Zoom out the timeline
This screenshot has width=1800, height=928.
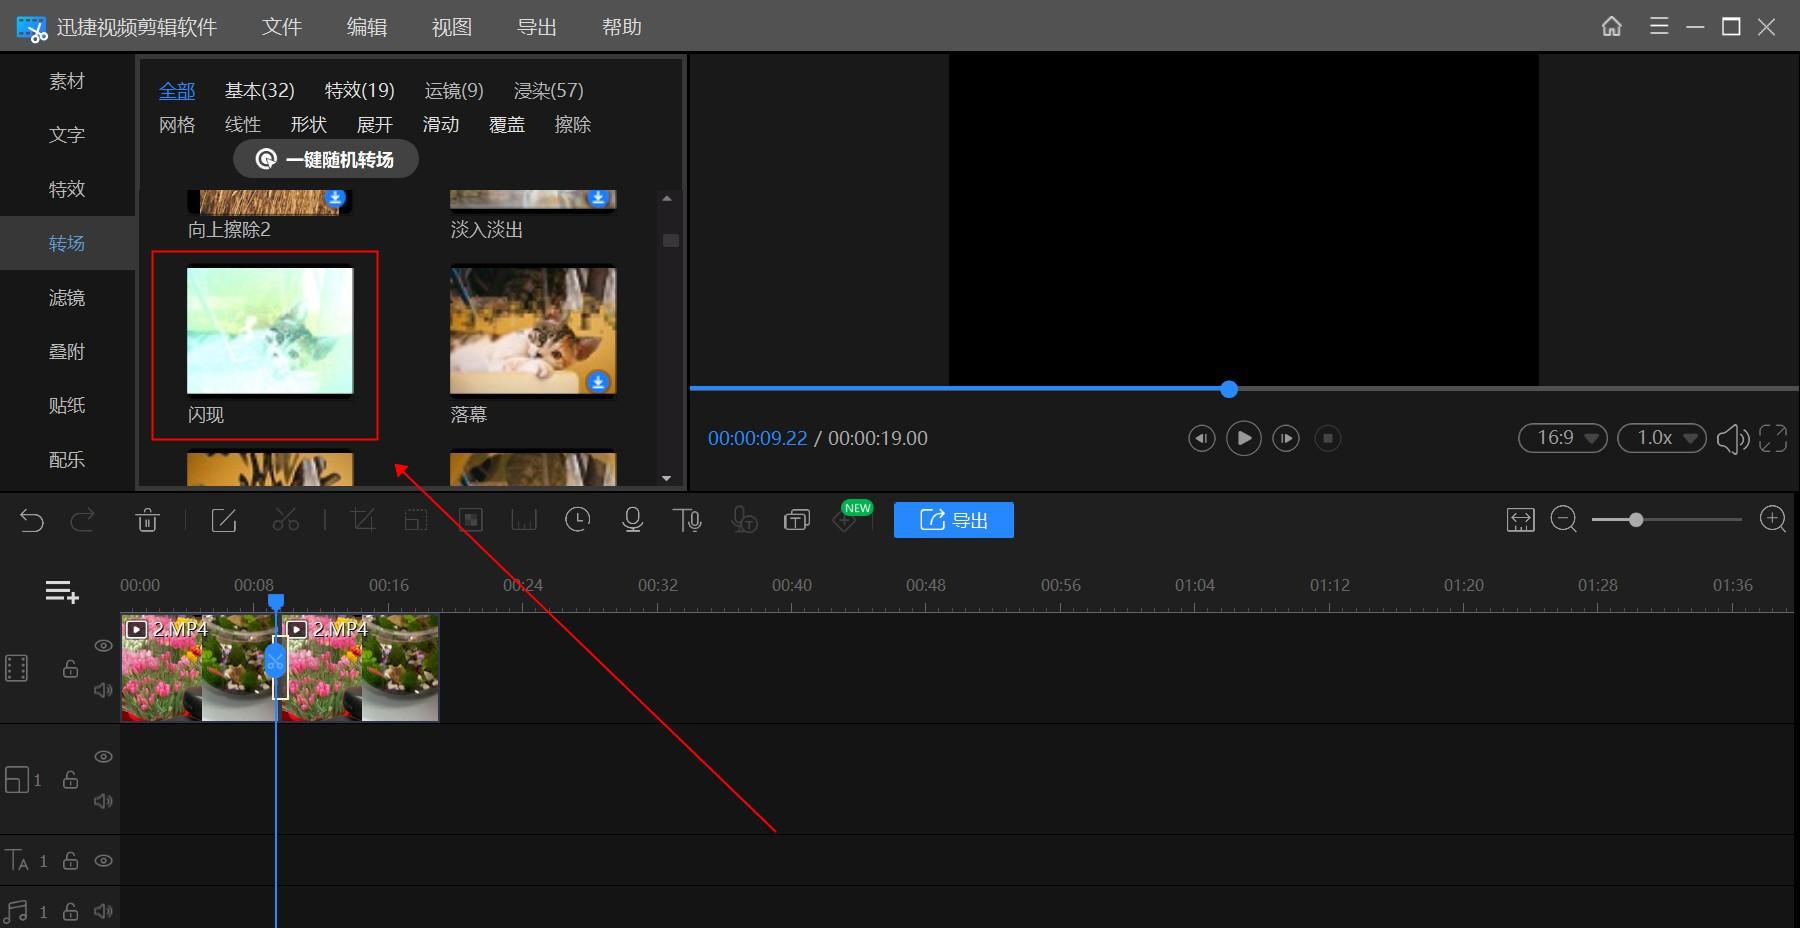(x=1564, y=519)
